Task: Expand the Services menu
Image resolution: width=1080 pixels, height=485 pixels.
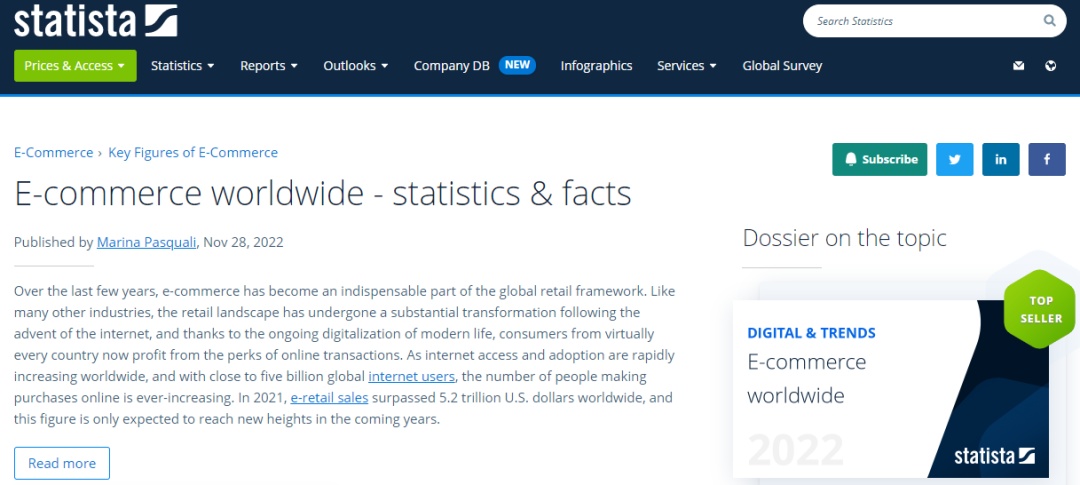Action: [x=687, y=65]
